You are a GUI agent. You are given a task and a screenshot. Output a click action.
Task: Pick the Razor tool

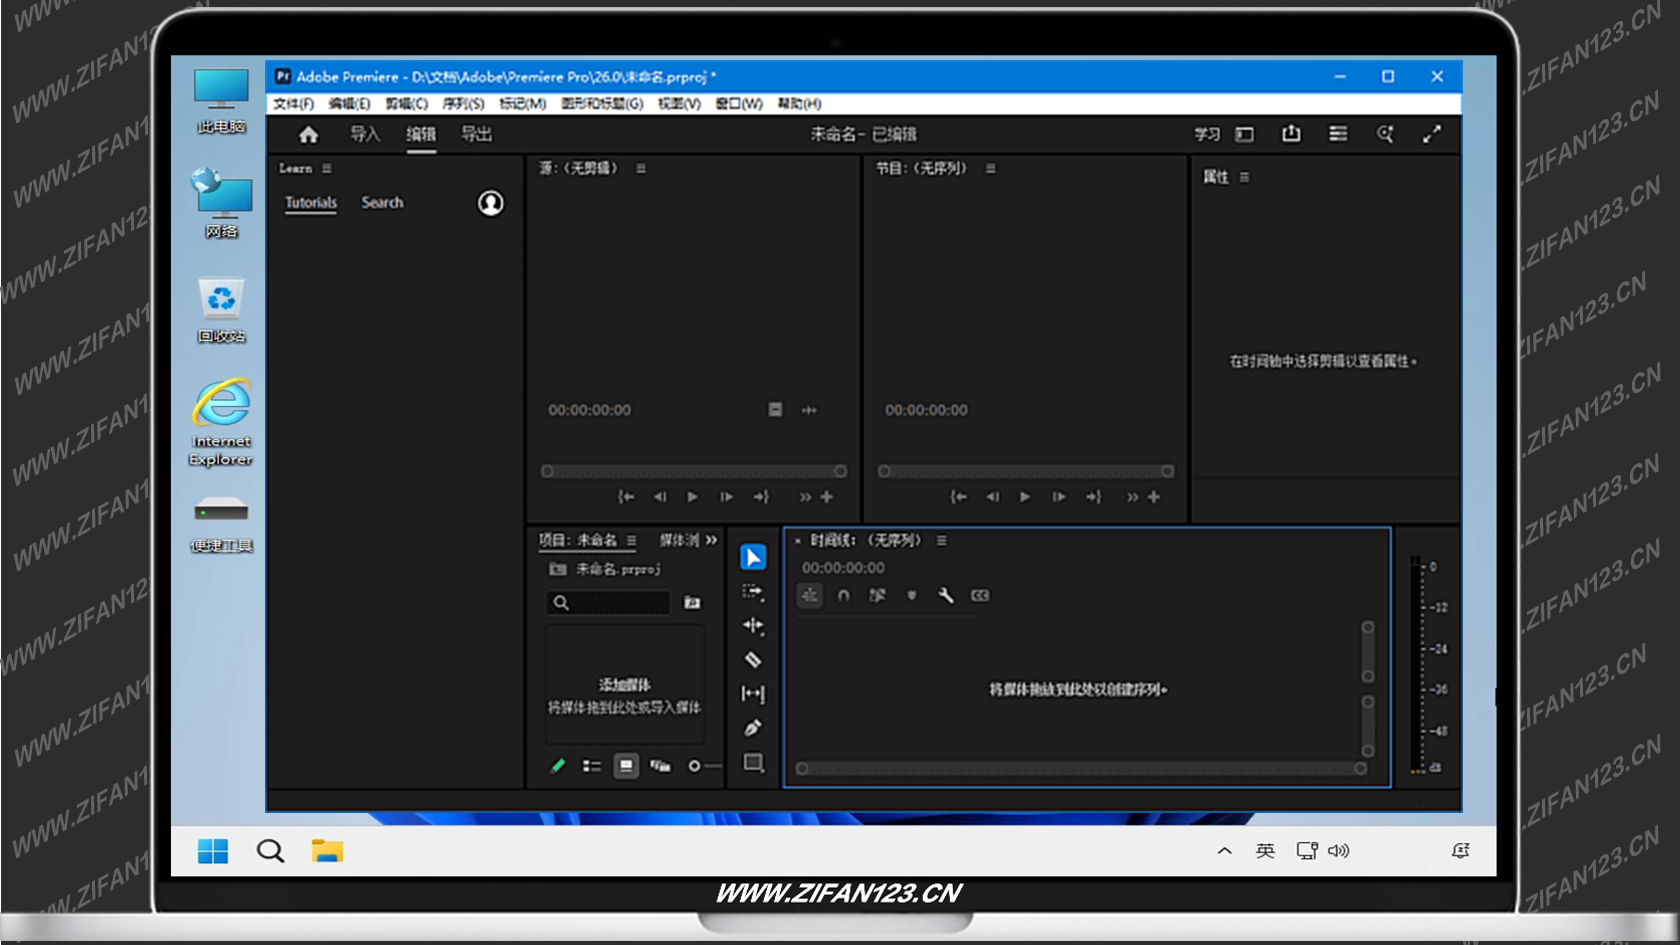753,660
